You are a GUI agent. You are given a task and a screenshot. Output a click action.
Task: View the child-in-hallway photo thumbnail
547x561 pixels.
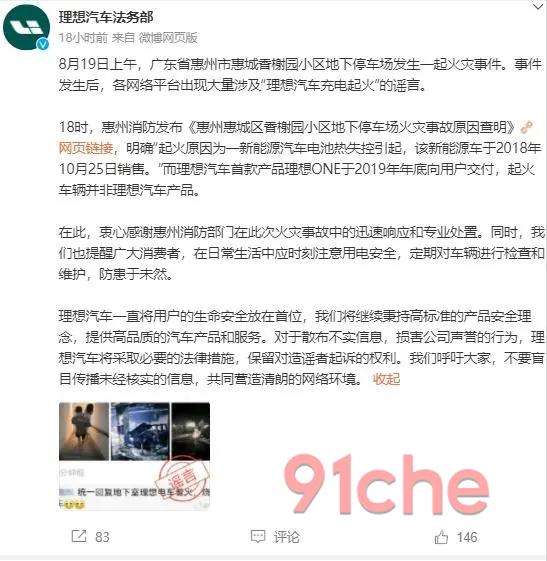[x=84, y=431]
